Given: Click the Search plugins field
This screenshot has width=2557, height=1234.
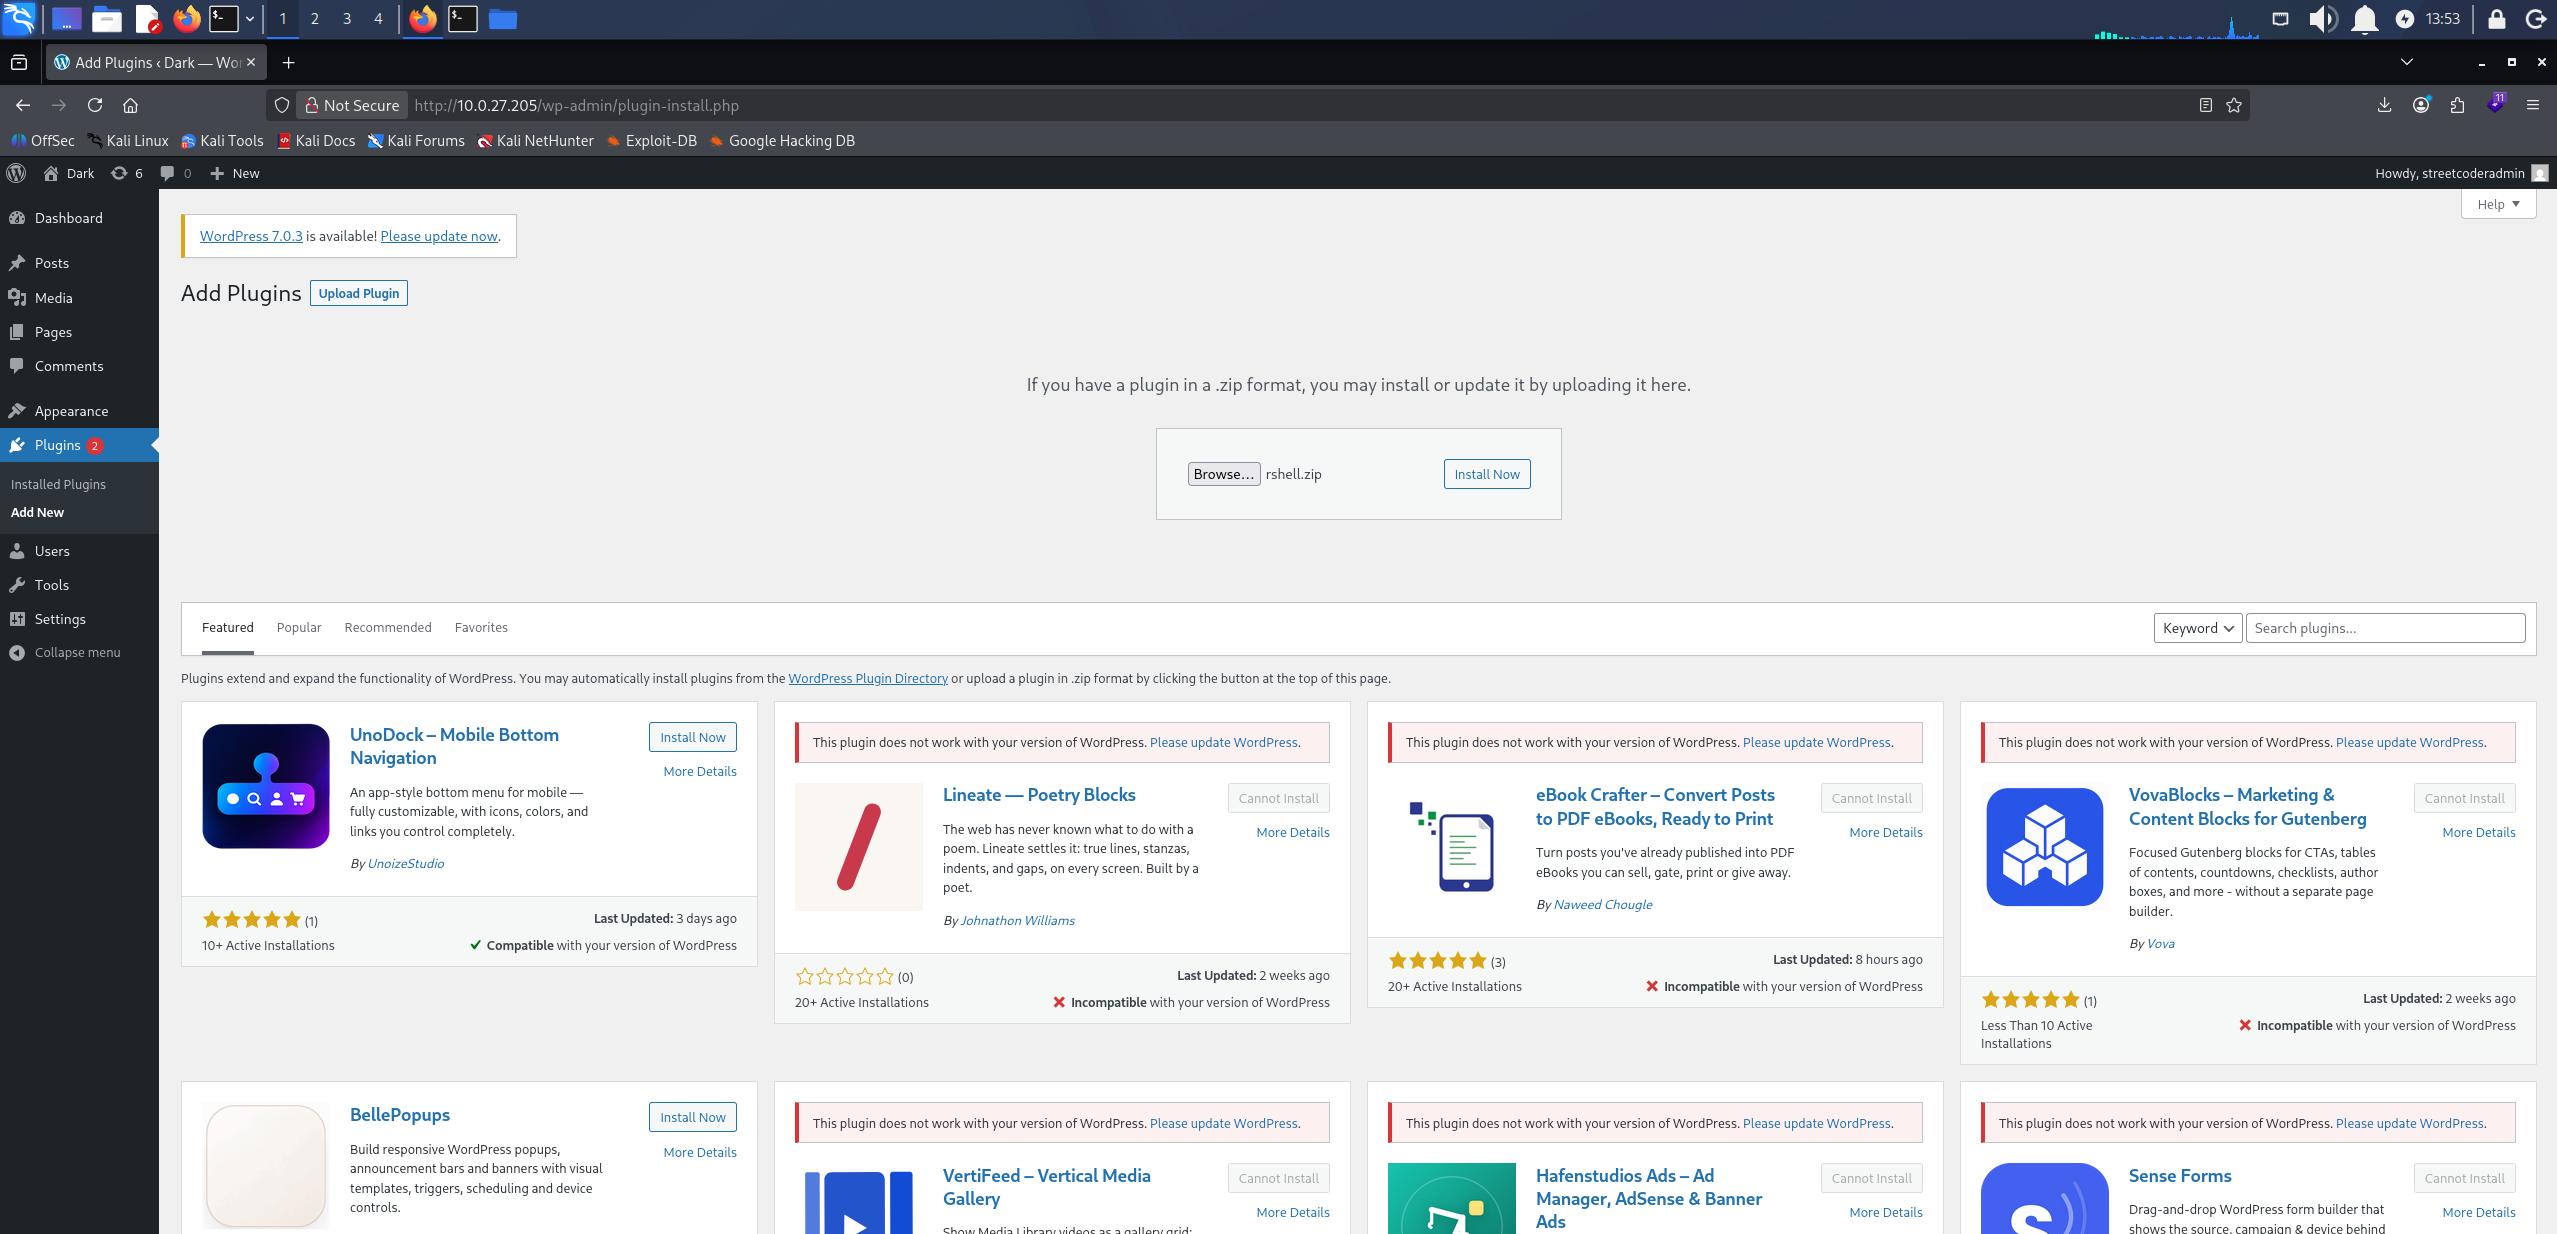Looking at the screenshot, I should pos(2385,628).
